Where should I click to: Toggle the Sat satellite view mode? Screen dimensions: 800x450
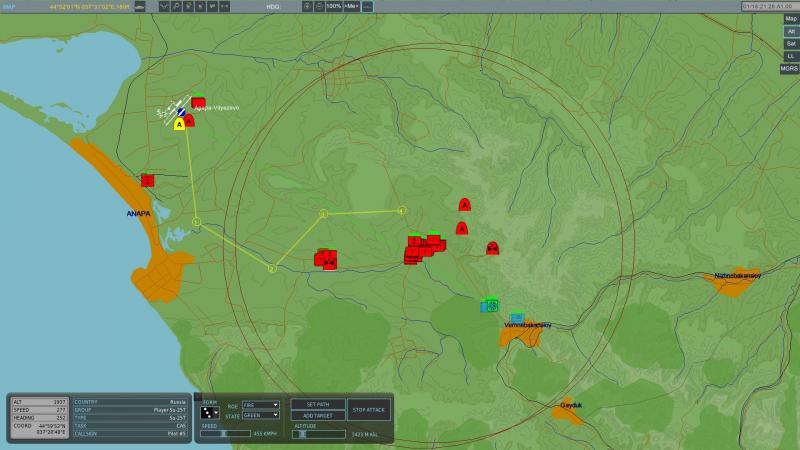coord(790,44)
